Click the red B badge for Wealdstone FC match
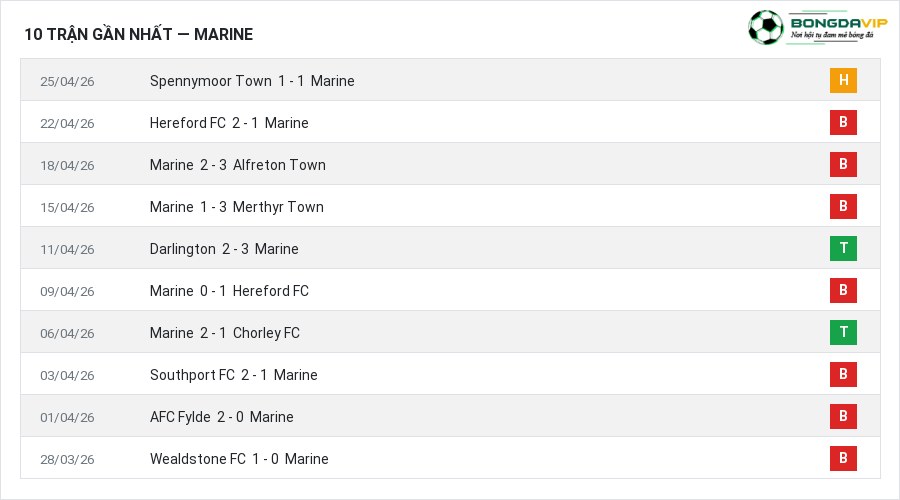This screenshot has width=900, height=500. tap(843, 458)
